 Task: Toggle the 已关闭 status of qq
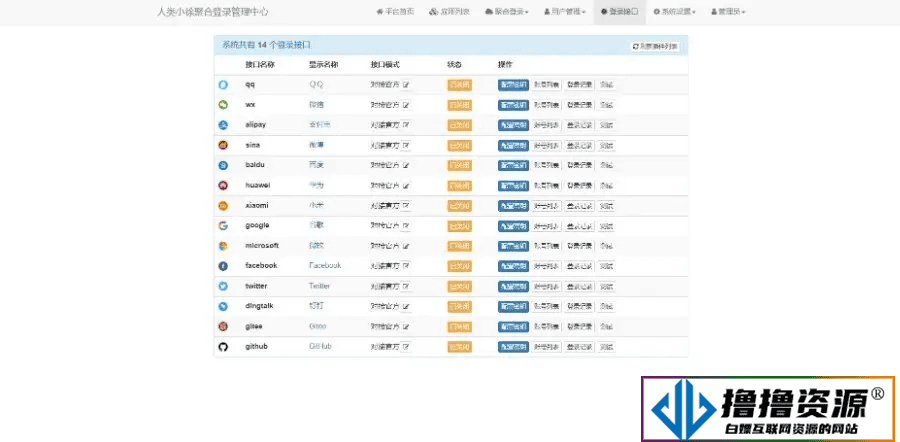tap(459, 85)
